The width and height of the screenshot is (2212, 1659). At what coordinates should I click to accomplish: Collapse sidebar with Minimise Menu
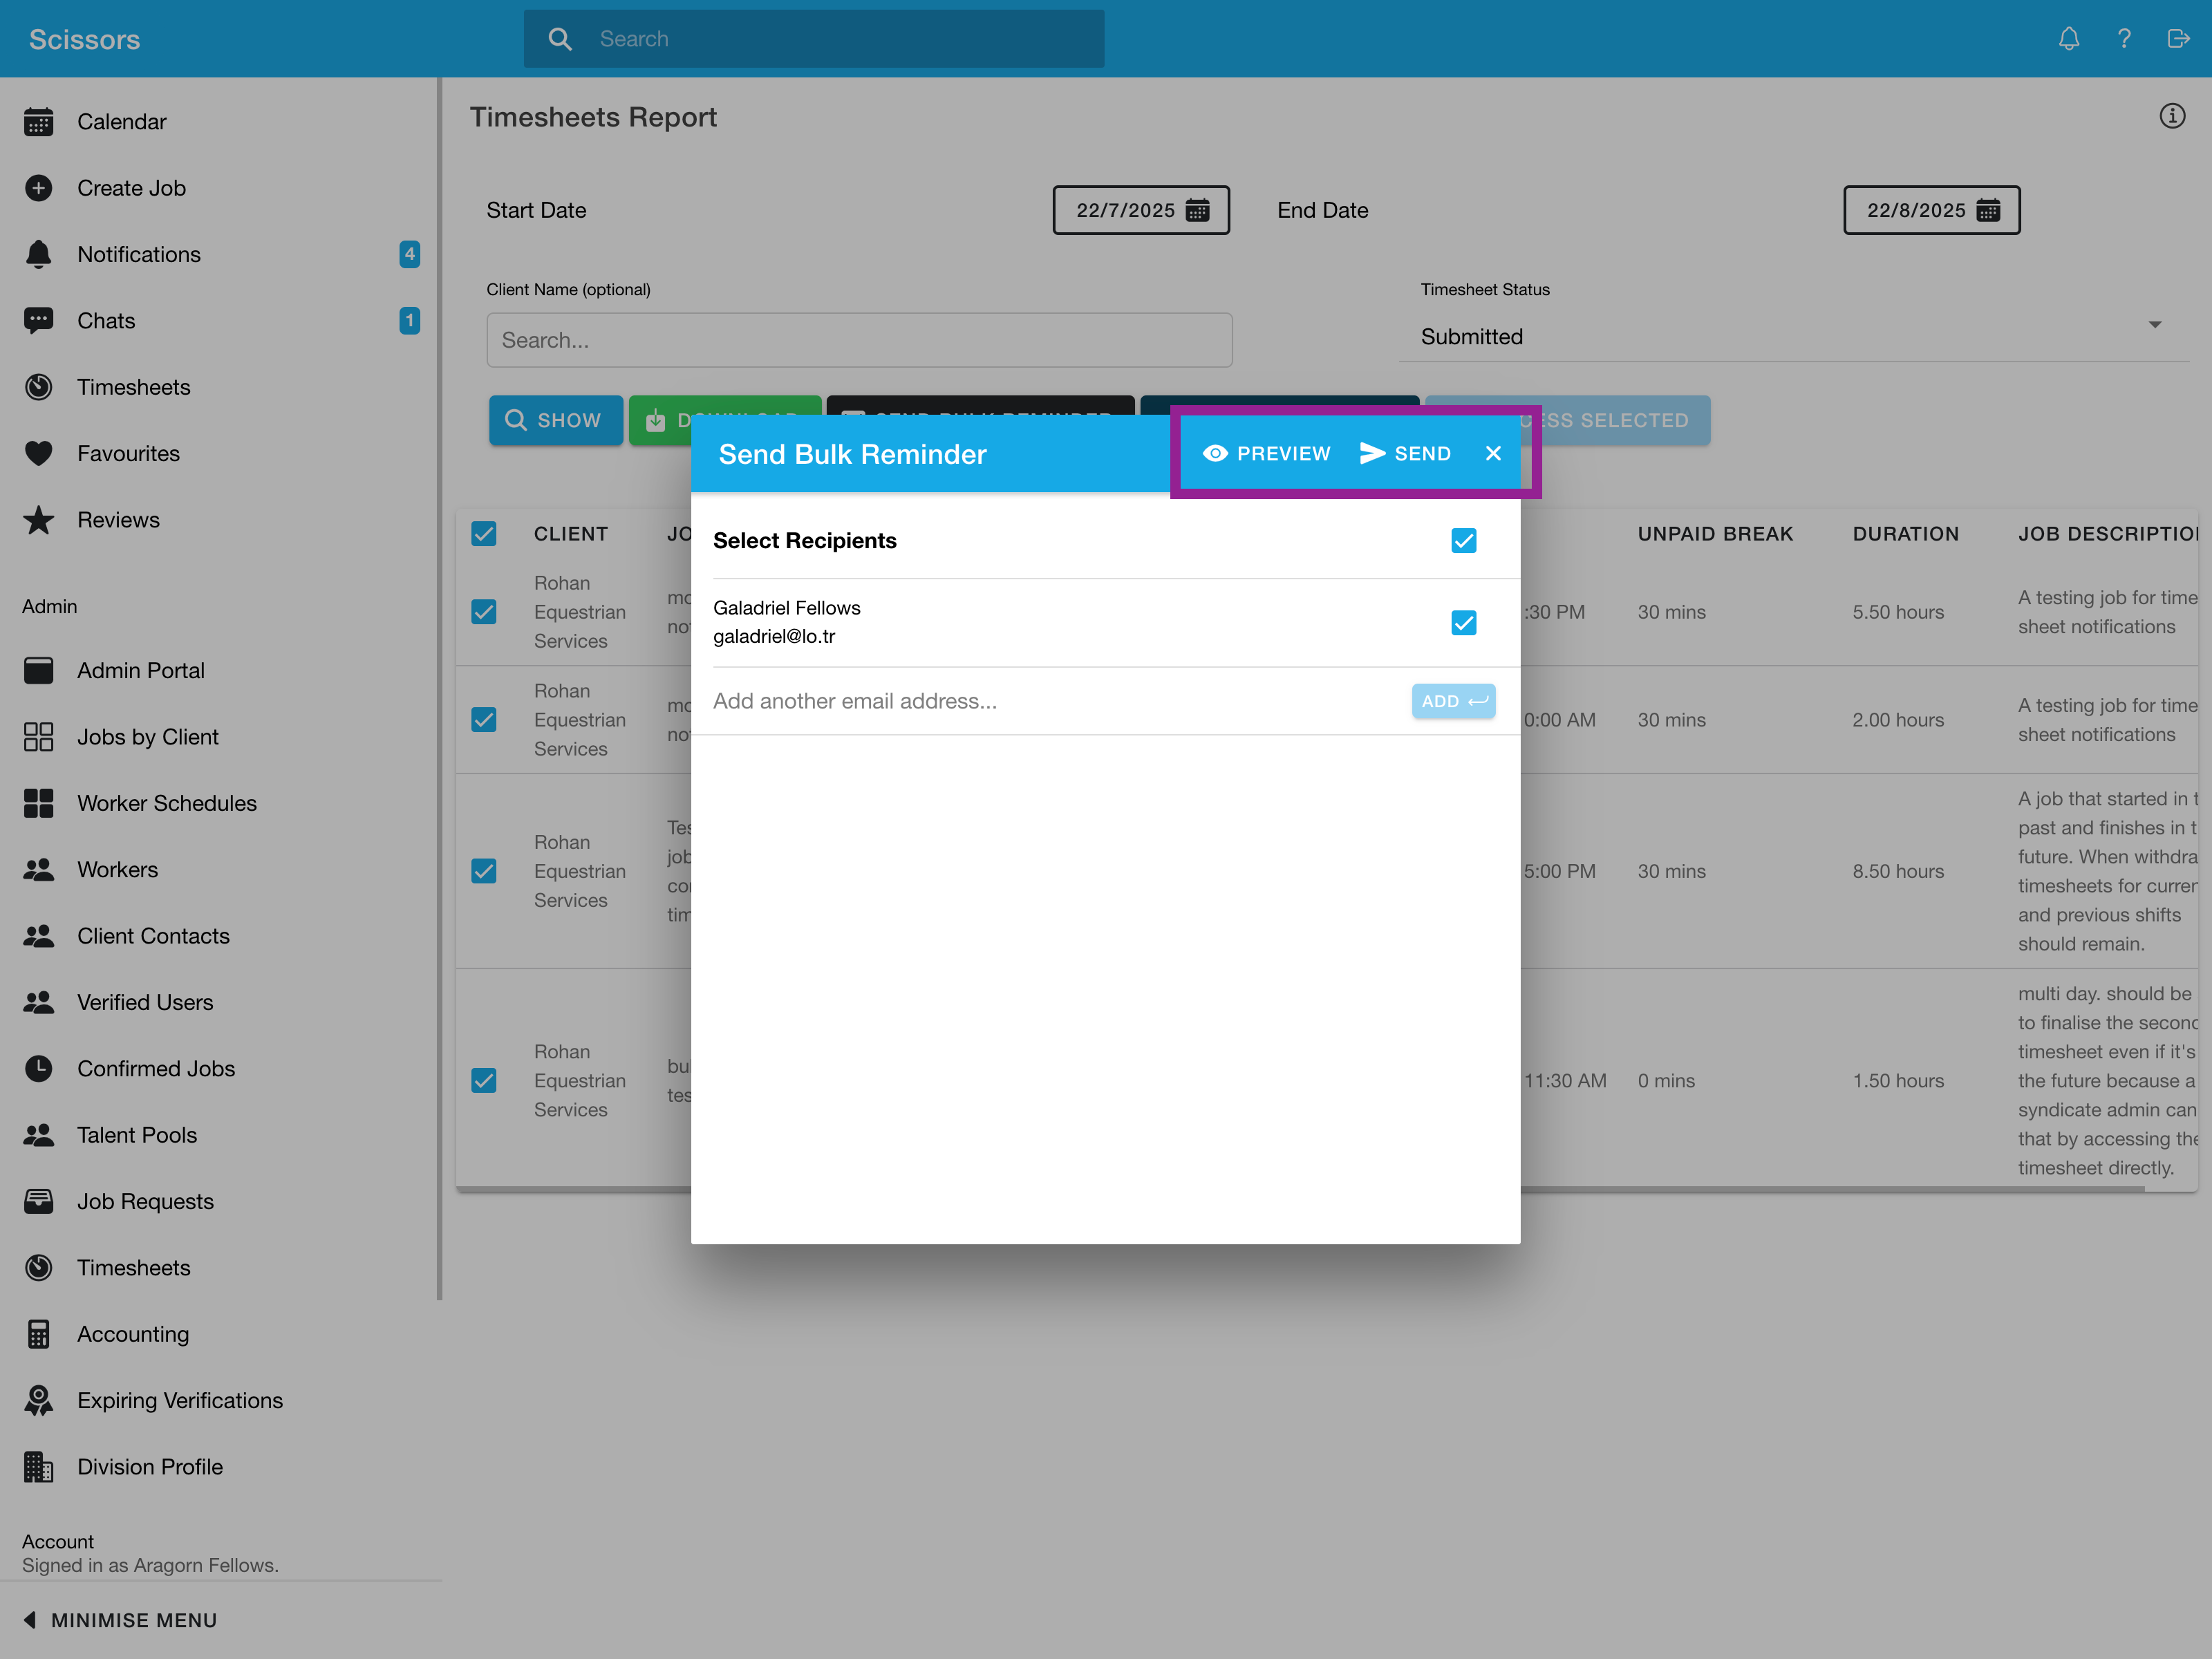[120, 1620]
